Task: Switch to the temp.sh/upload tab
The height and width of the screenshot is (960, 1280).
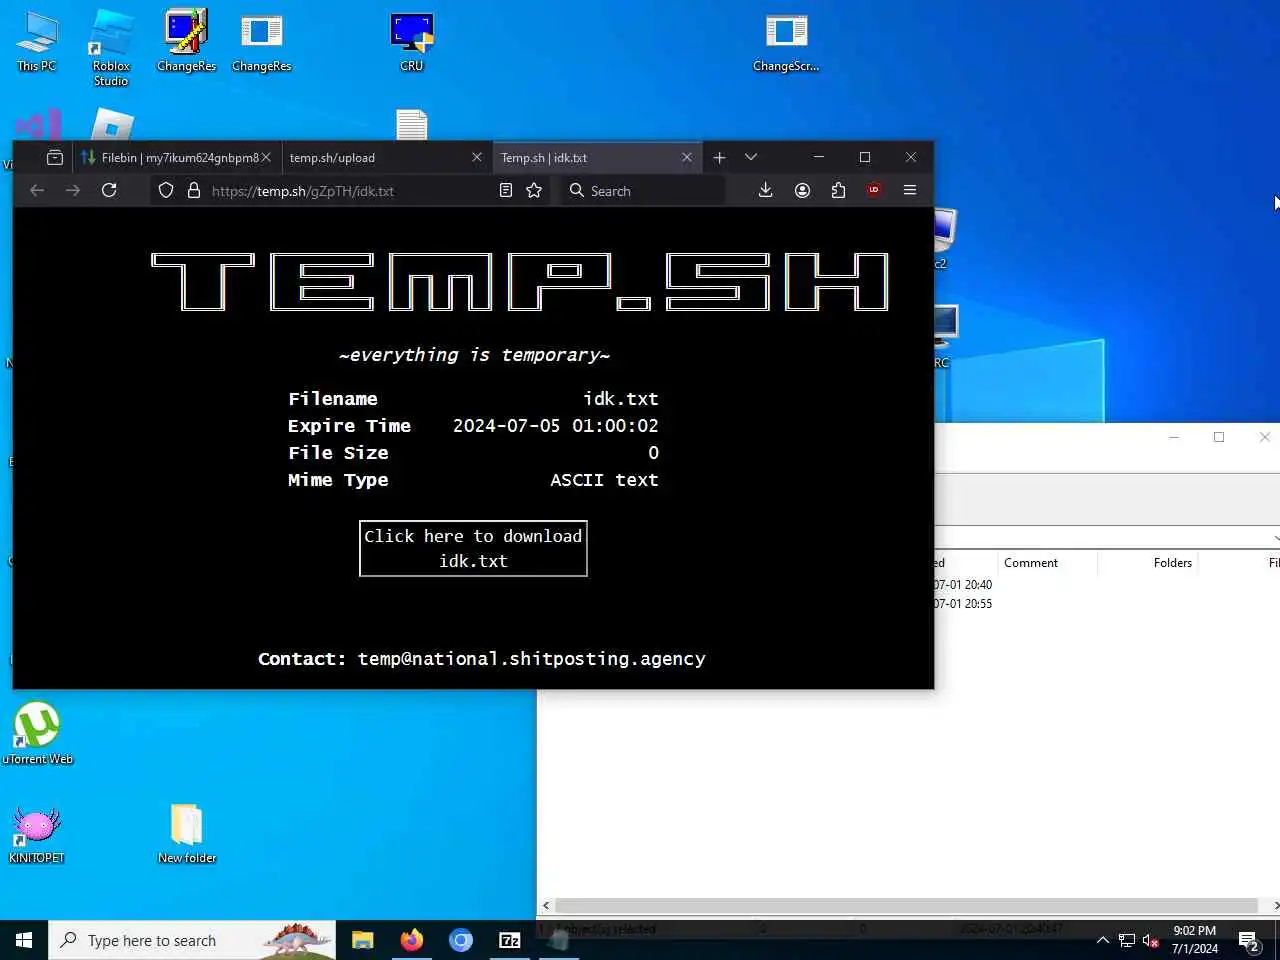Action: [x=386, y=157]
